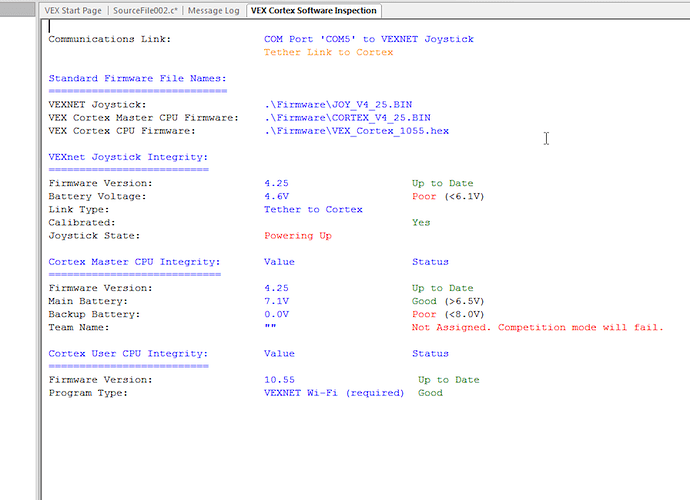Viewport: 690px width, 500px height.
Task: Click the 'Program Type:' label
Action: coord(88,393)
